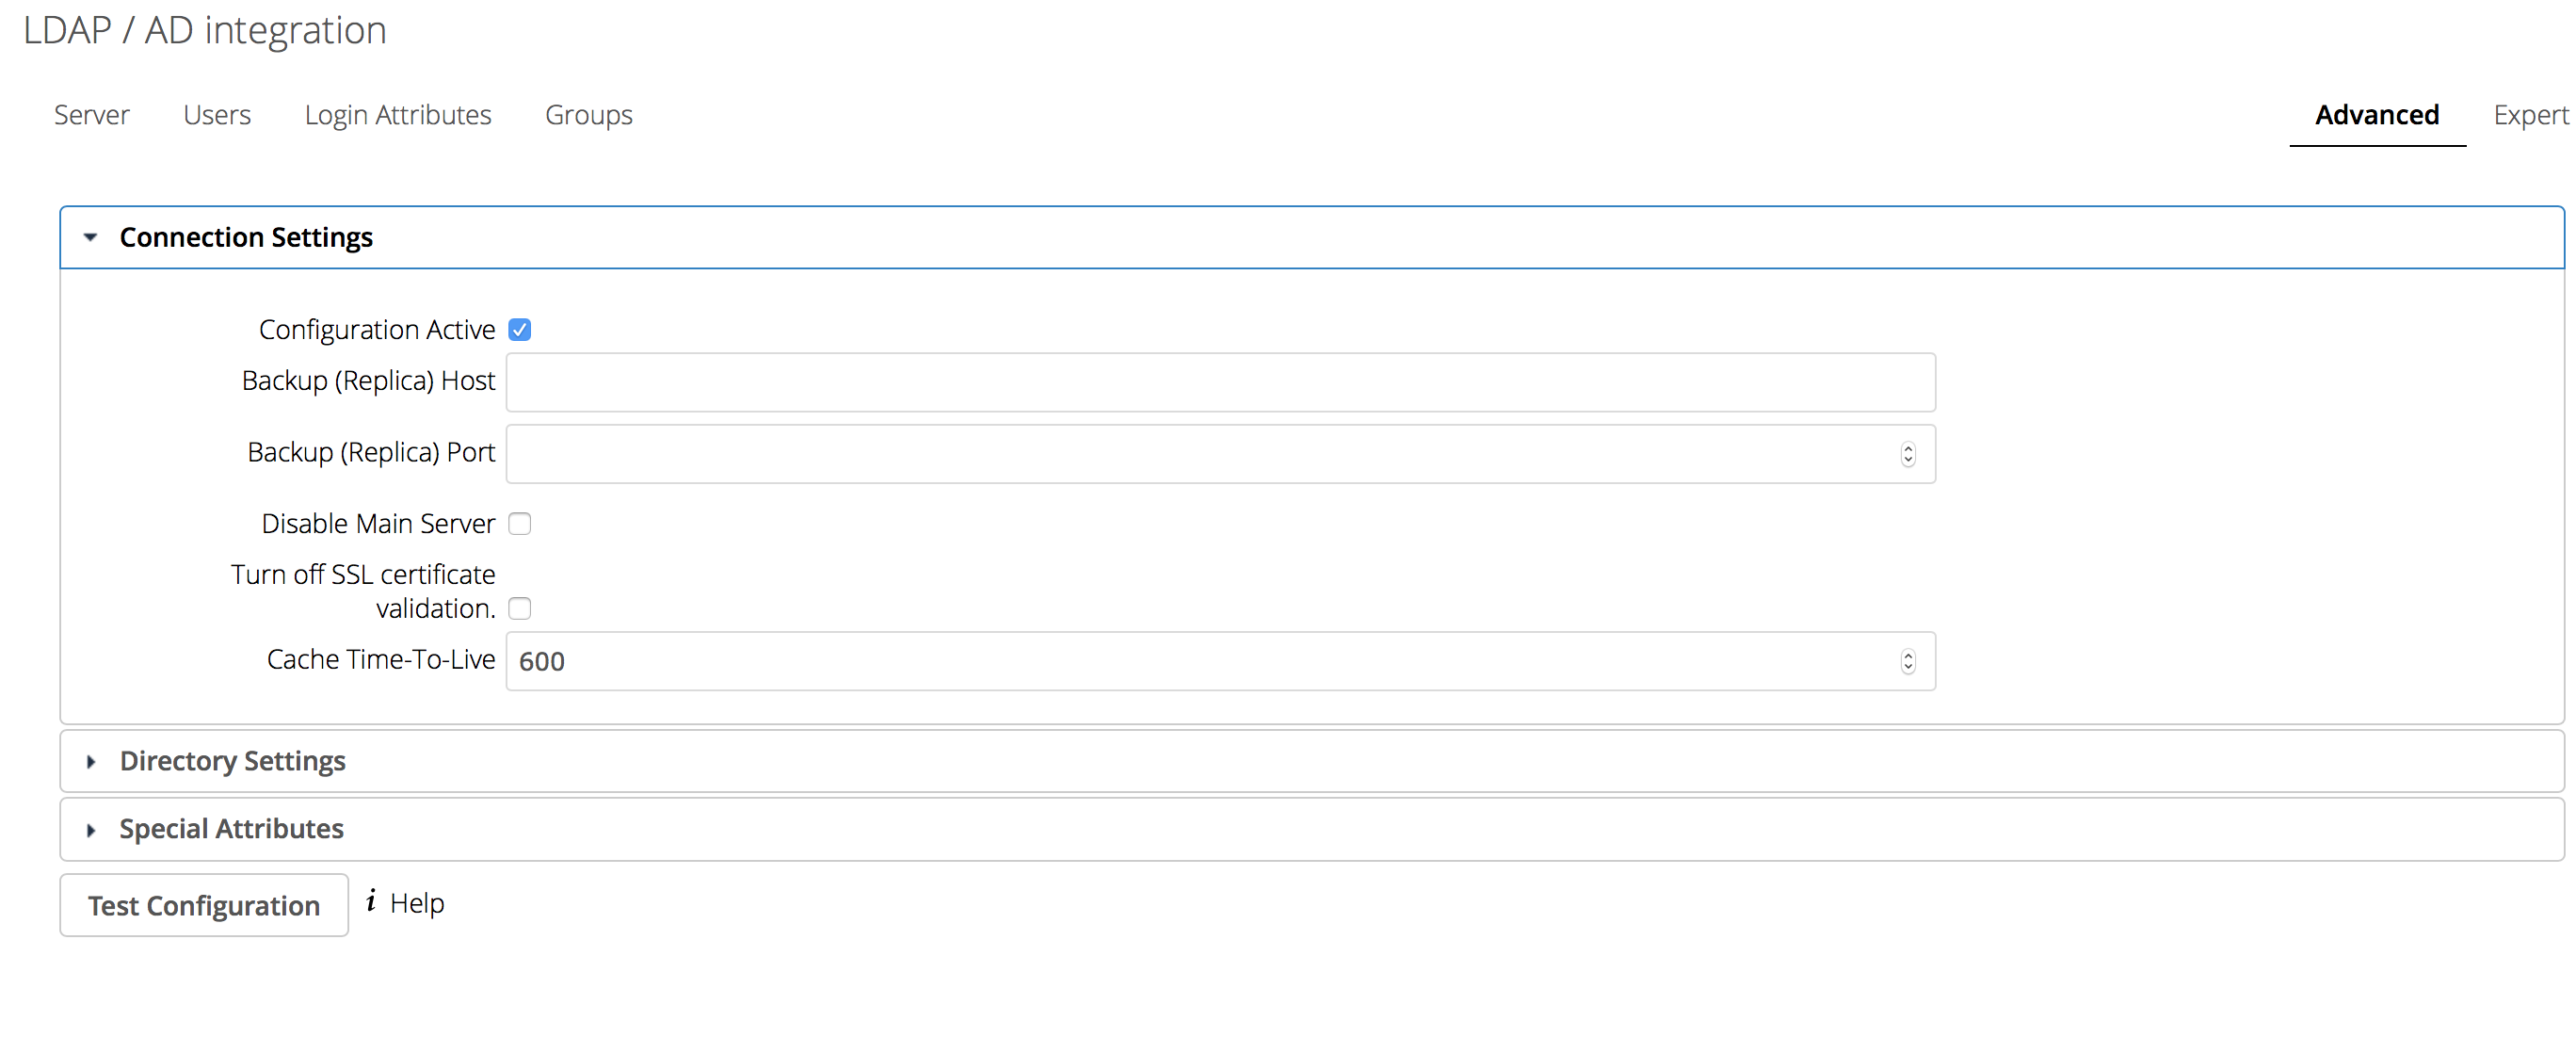Click the Help info icon

coord(371,901)
